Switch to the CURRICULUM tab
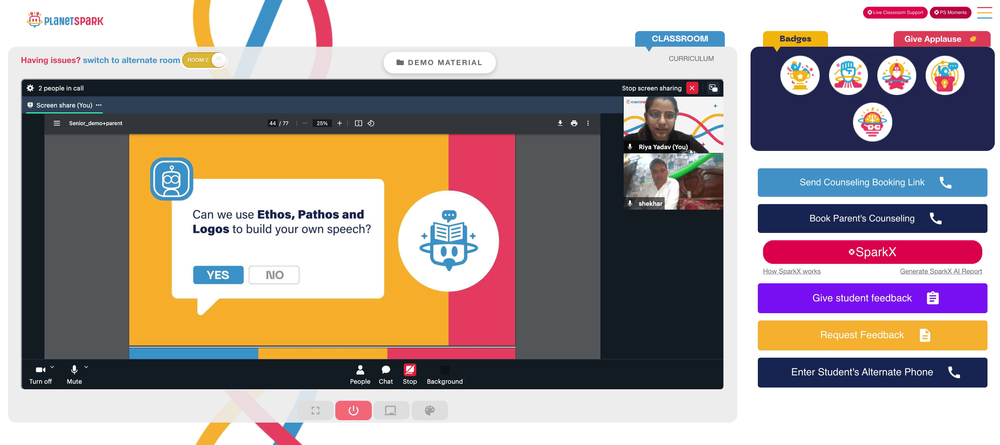 [x=691, y=59]
